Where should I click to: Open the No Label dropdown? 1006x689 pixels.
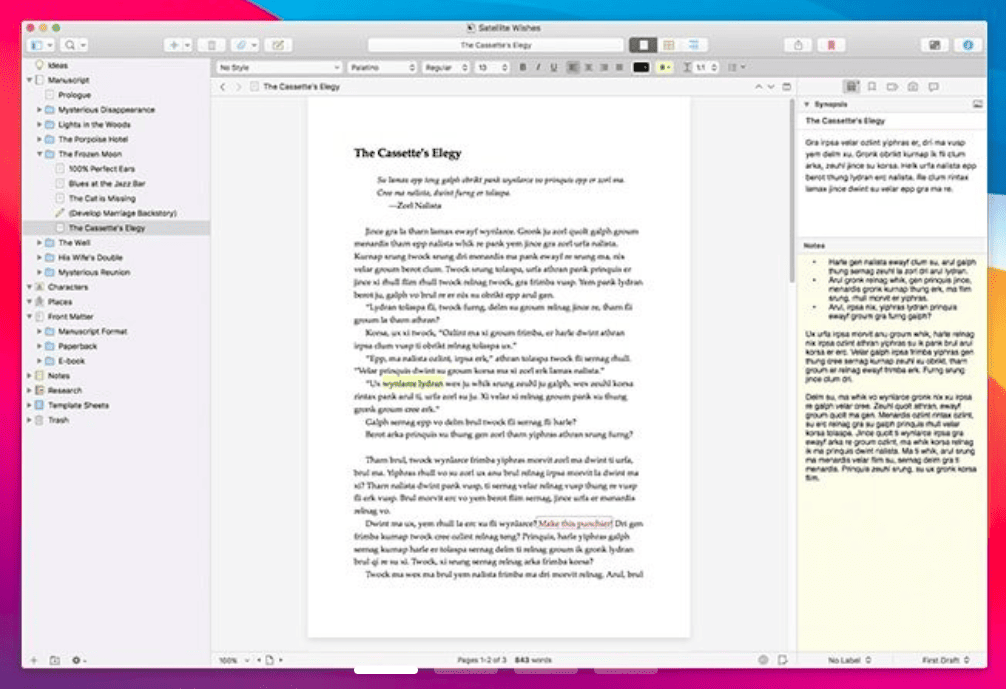point(849,660)
